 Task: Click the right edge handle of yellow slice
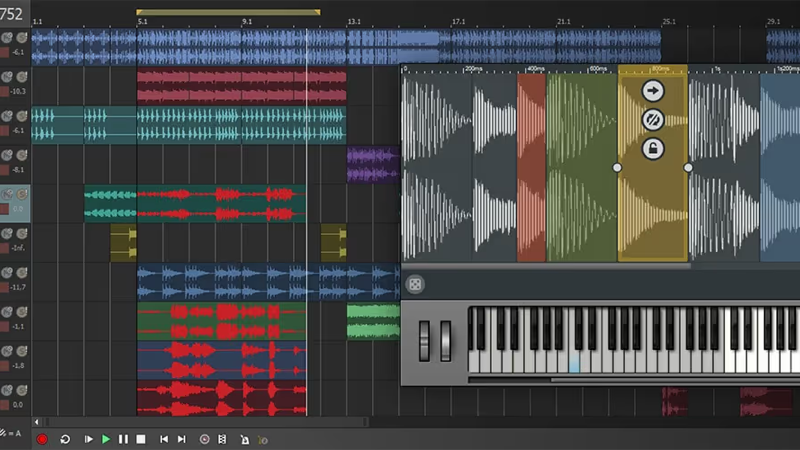[x=688, y=167]
